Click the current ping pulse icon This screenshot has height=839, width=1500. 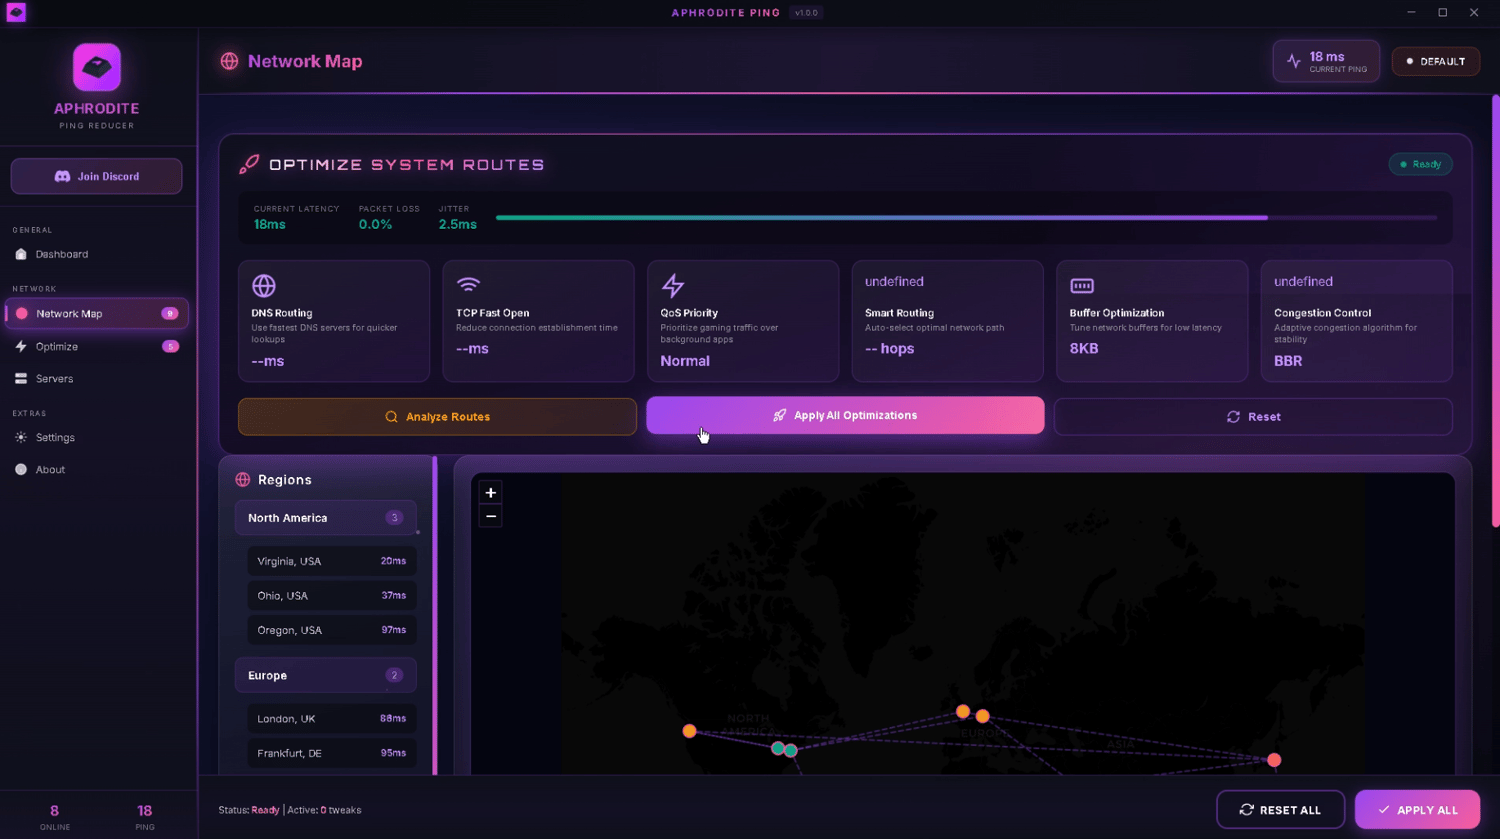click(1294, 62)
